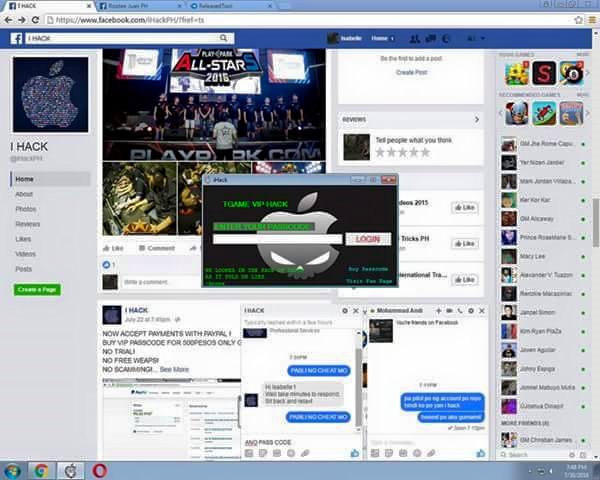The width and height of the screenshot is (600, 480).
Task: Select About in the page sidebar
Action: click(x=24, y=194)
